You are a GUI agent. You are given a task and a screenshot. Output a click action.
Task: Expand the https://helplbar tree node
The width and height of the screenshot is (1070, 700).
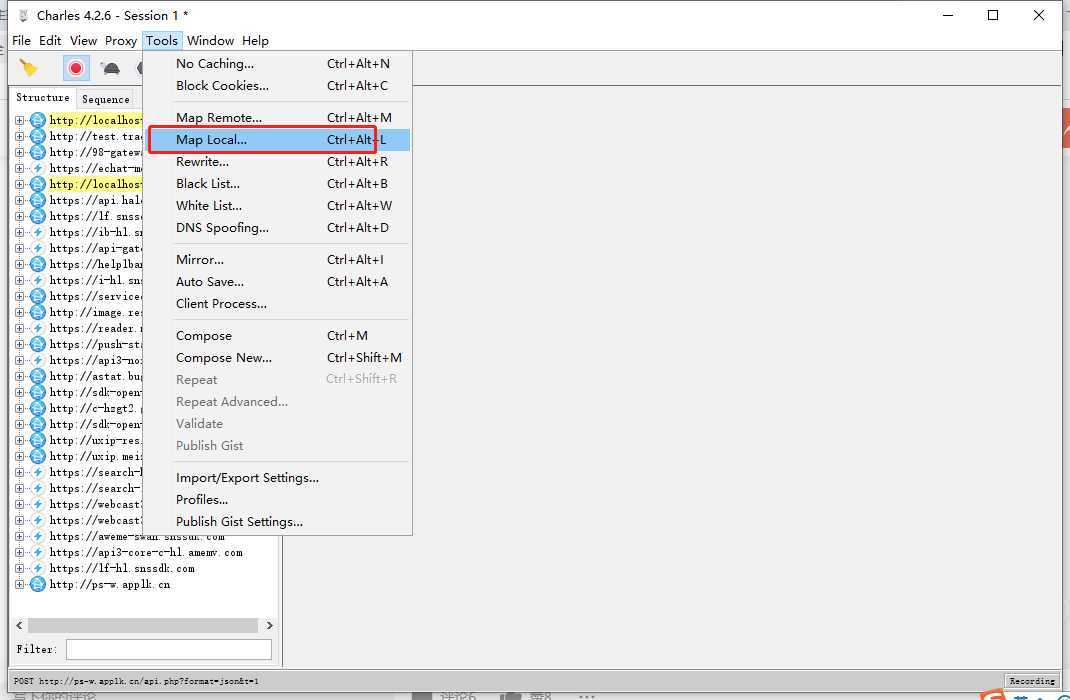pyautogui.click(x=19, y=265)
